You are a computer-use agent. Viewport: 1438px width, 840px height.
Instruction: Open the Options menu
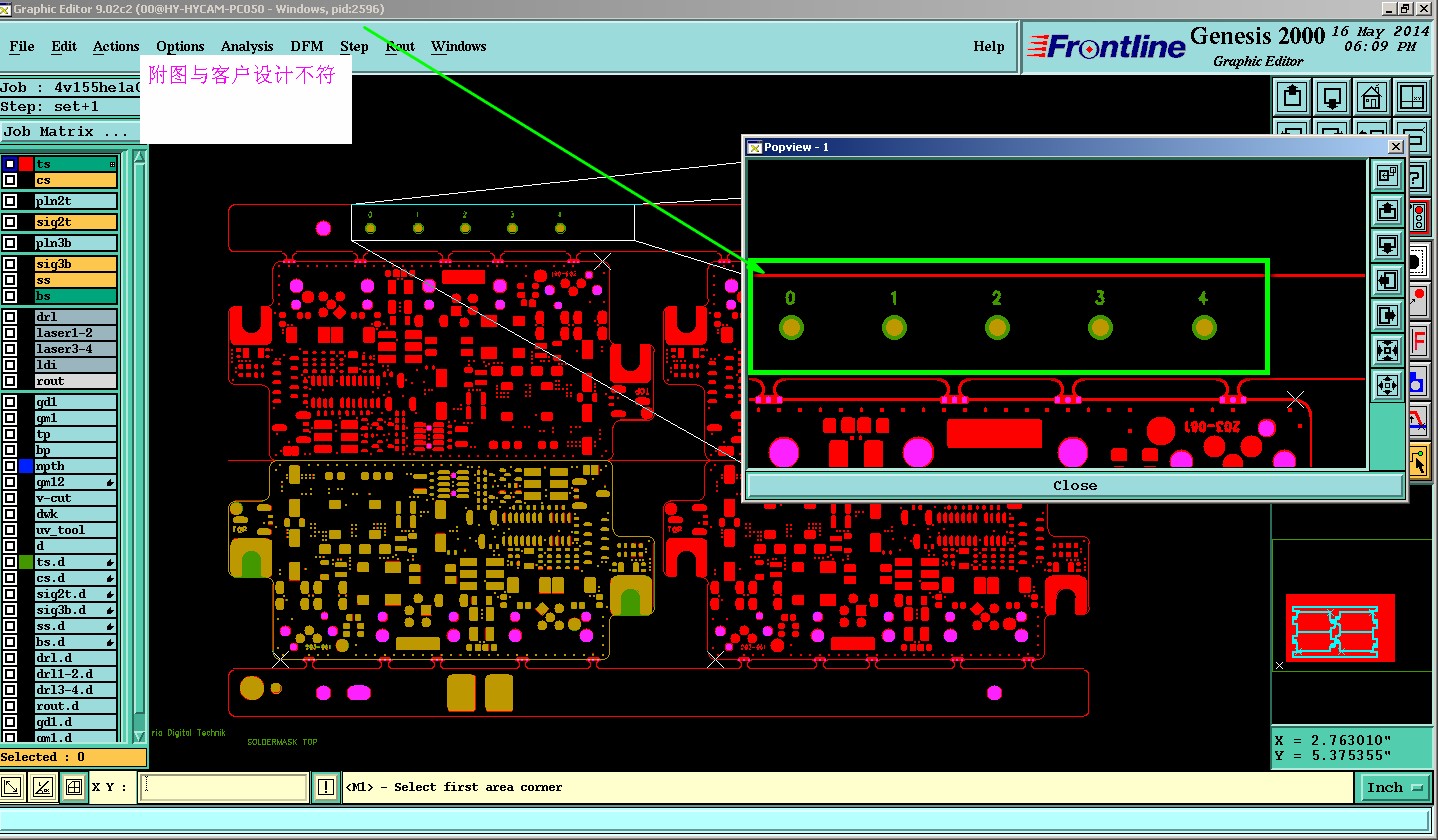click(180, 46)
